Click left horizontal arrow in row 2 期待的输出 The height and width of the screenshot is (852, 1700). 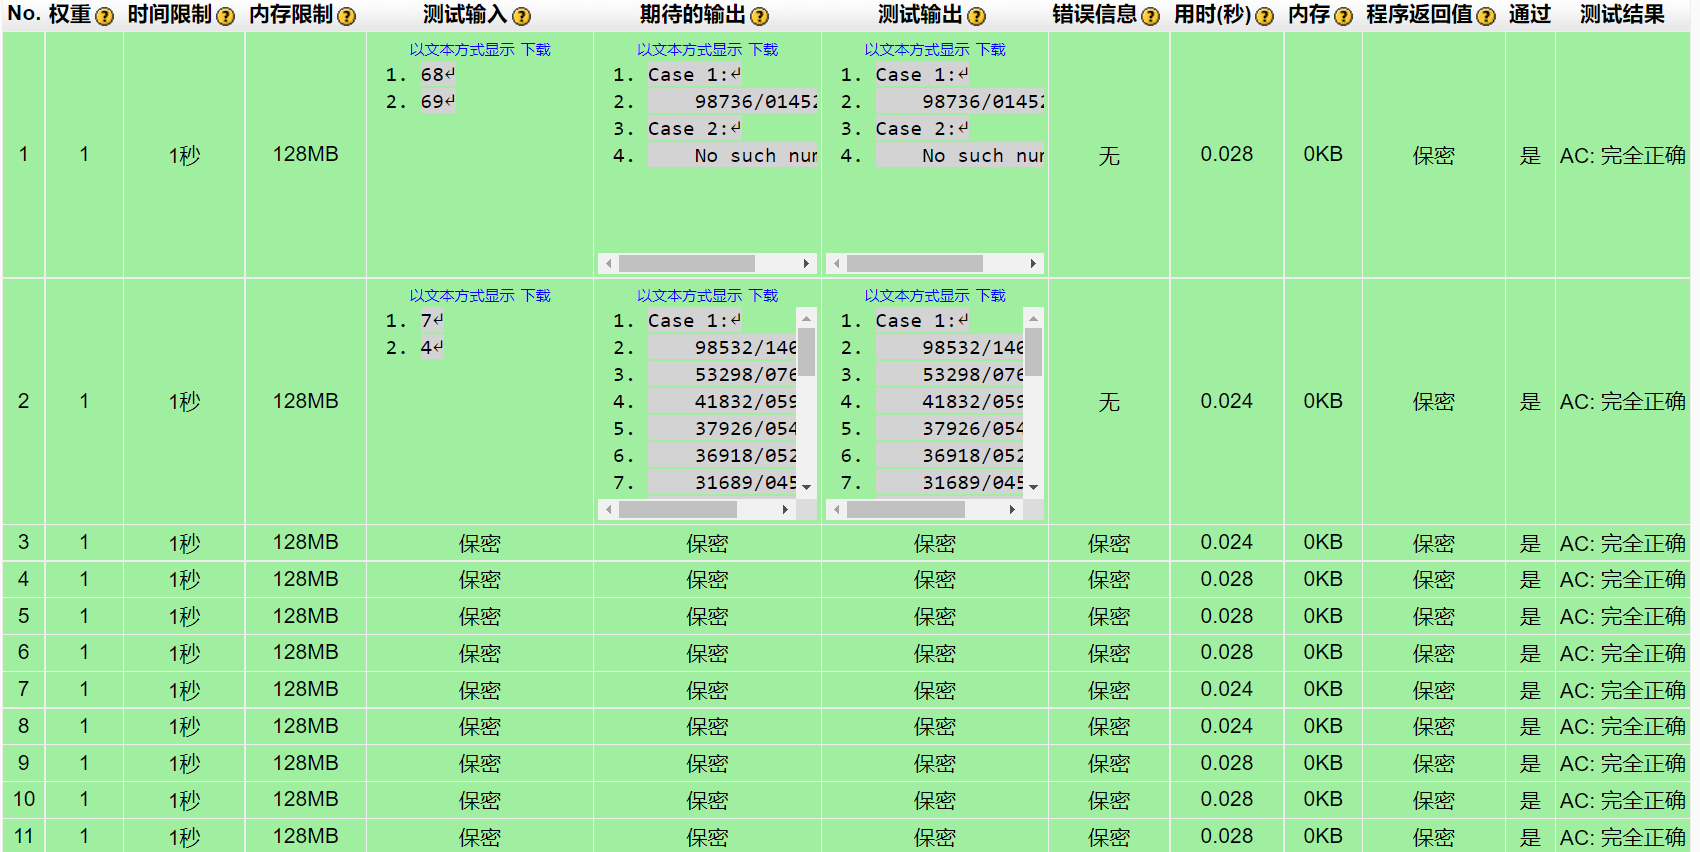pos(608,510)
